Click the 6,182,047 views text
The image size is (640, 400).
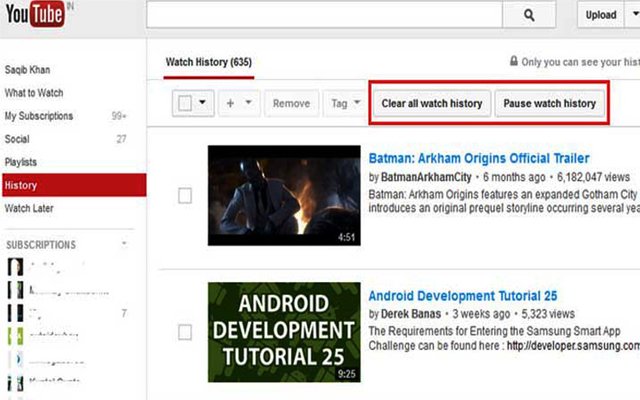point(593,177)
